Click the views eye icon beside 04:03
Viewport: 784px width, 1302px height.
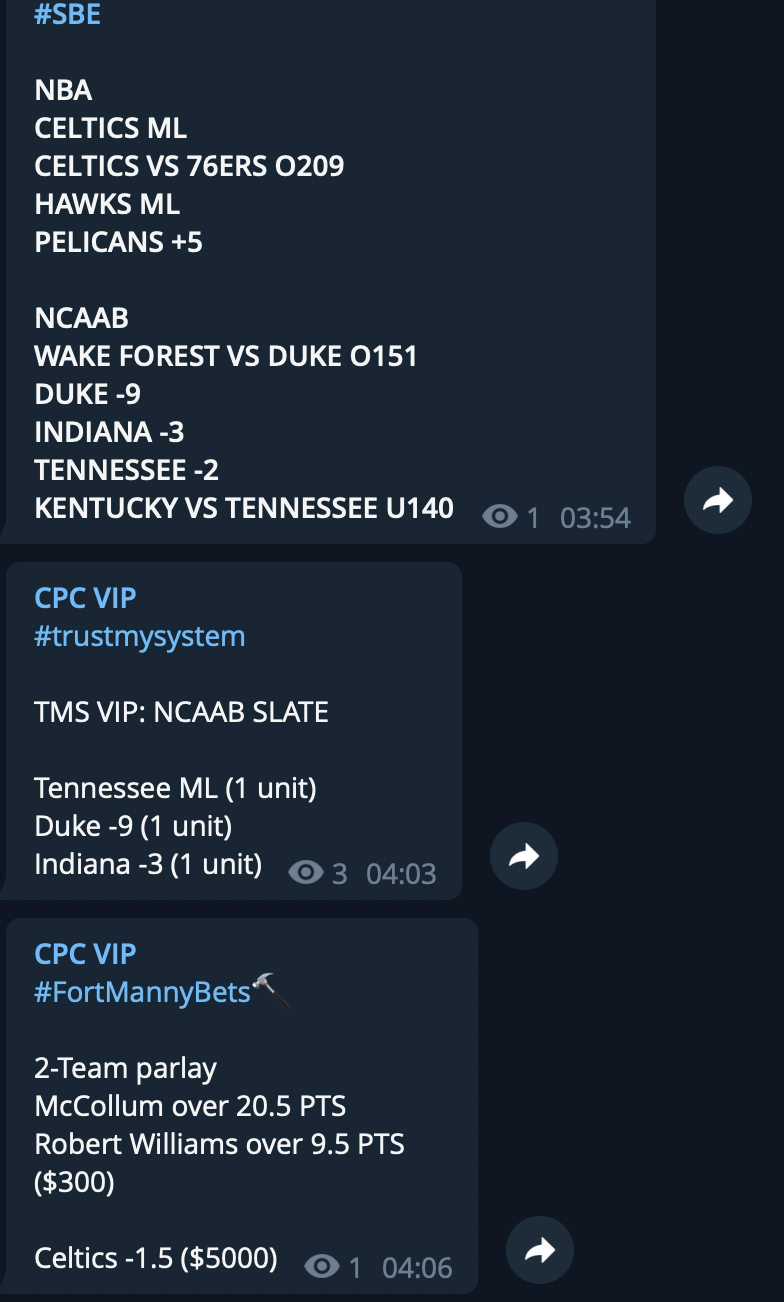[306, 873]
